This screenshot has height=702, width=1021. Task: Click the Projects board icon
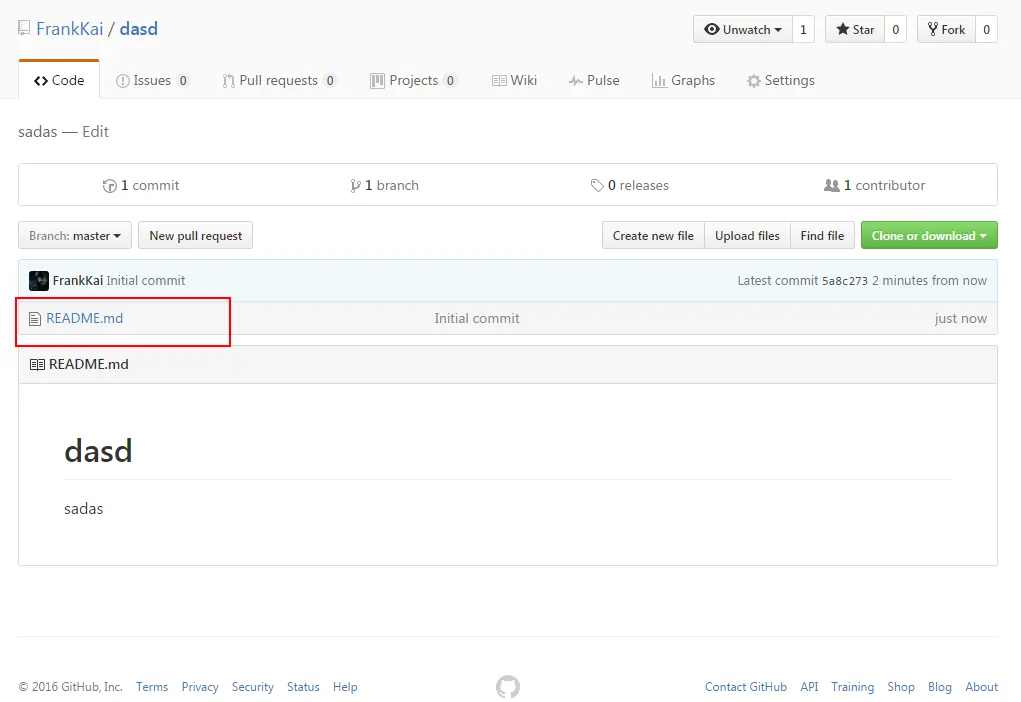tap(377, 81)
